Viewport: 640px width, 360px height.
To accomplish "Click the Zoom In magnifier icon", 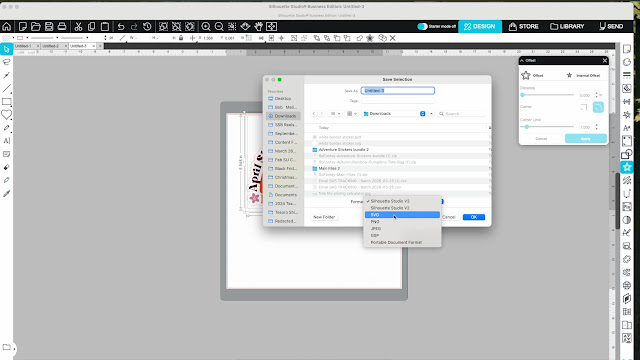I will pos(206,27).
